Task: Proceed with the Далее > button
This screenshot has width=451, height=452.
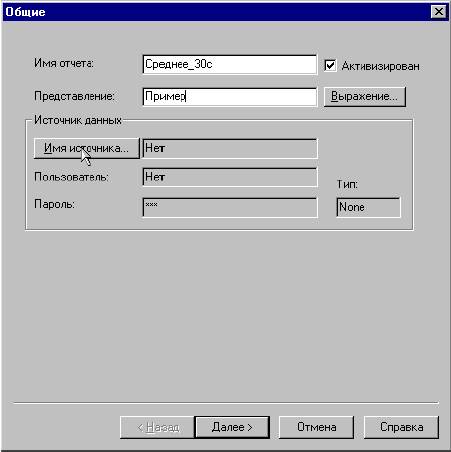Action: (x=232, y=427)
